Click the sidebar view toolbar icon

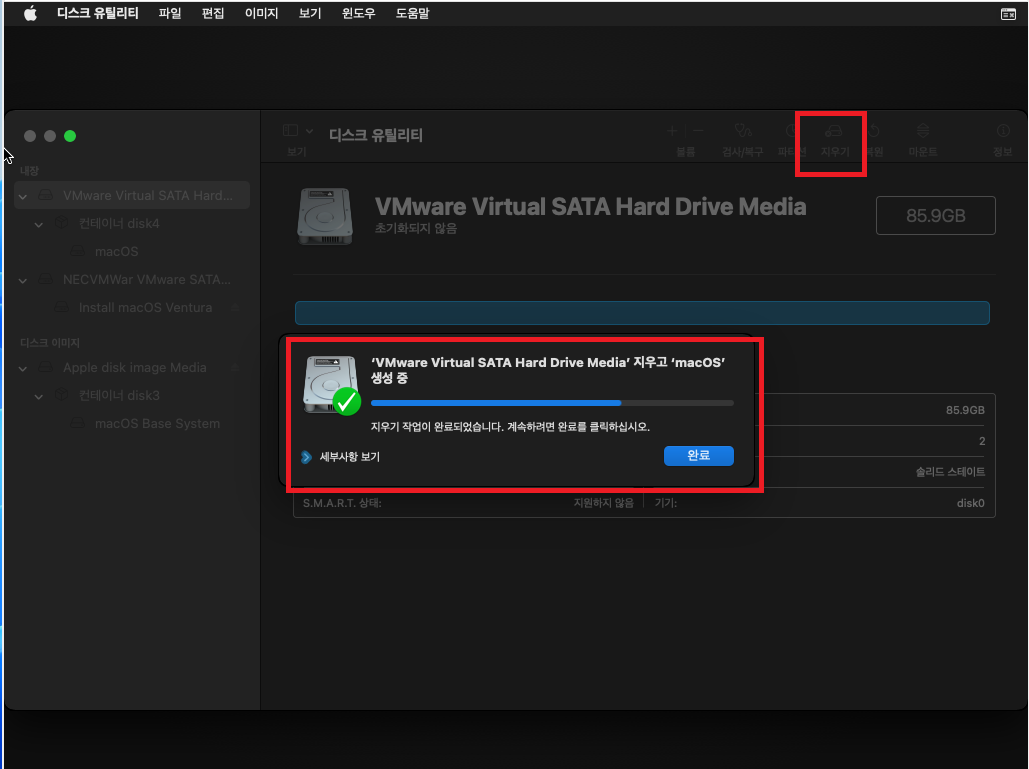pos(290,131)
